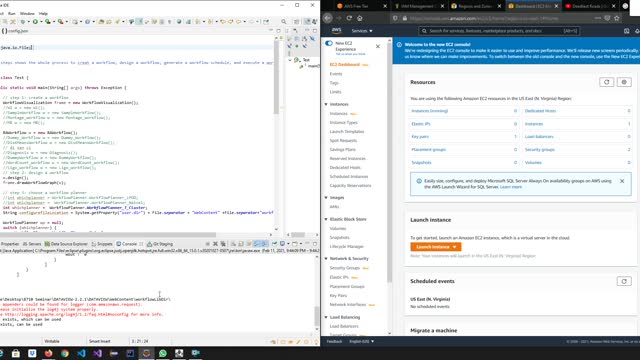The width and height of the screenshot is (640, 360).
Task: Click the Remove All Terminated Launches console icon
Action: click(x=223, y=244)
